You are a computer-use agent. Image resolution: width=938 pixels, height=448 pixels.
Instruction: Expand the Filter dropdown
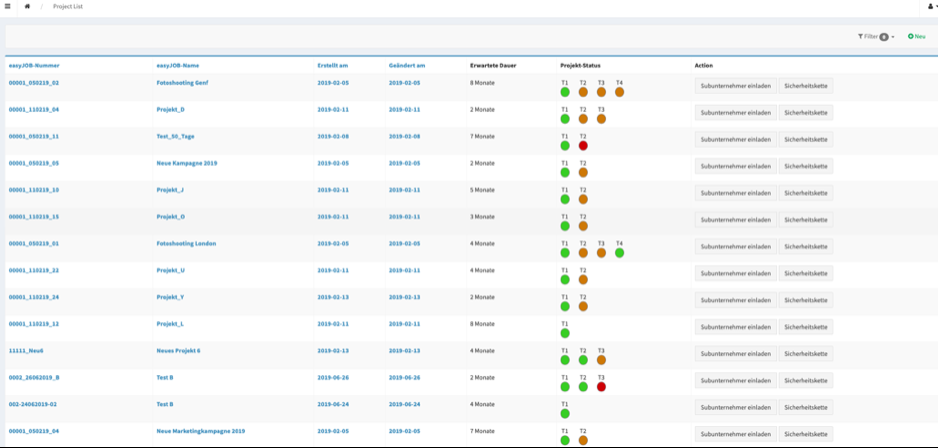coord(876,36)
